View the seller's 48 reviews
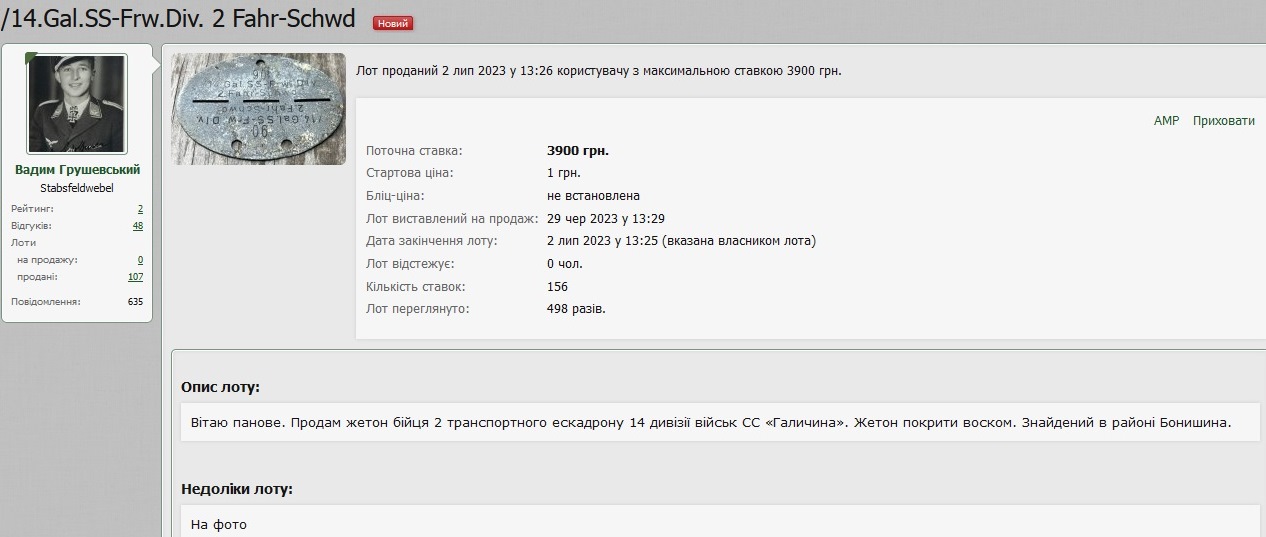This screenshot has width=1266, height=537. pos(138,226)
